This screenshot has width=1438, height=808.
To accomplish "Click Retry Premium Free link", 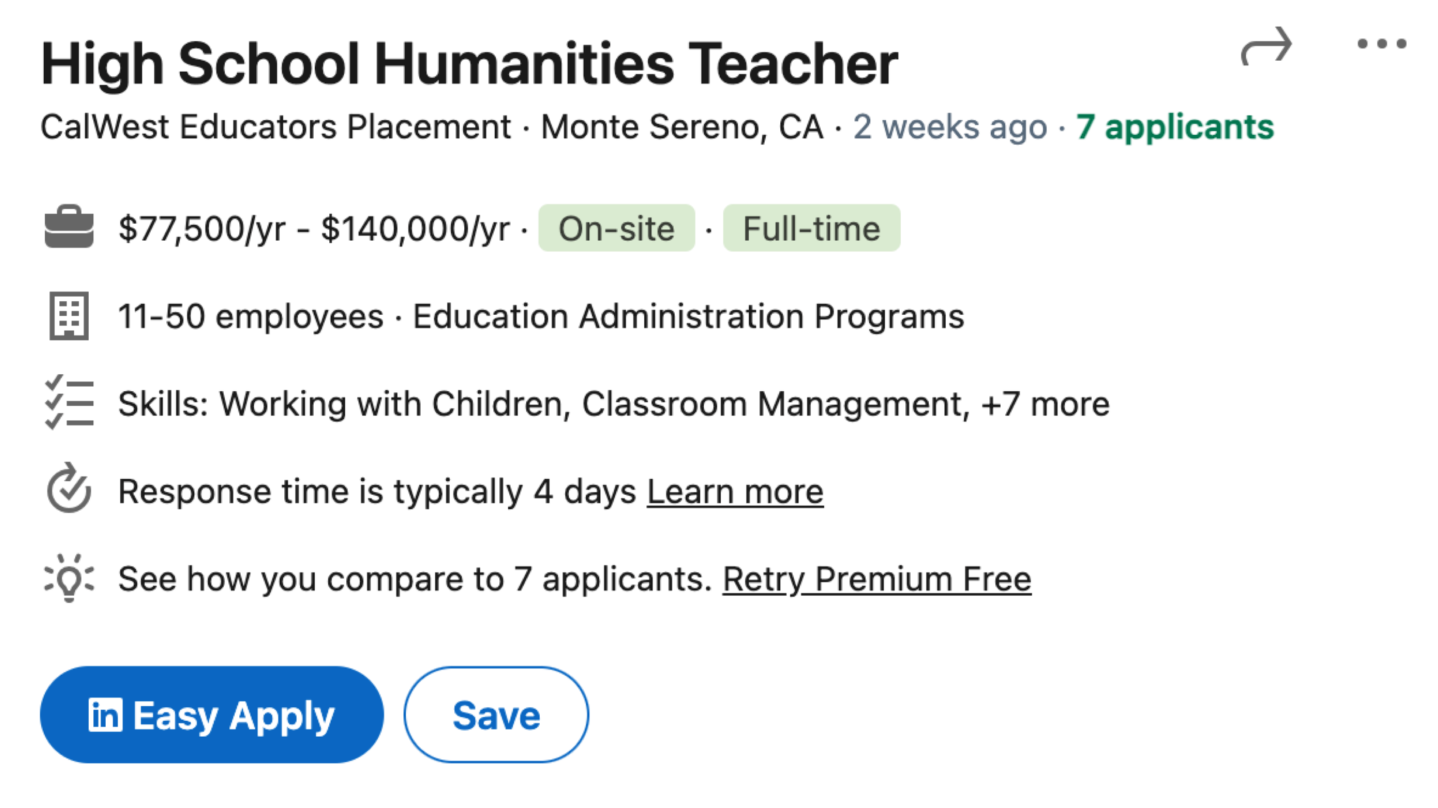I will pos(877,579).
